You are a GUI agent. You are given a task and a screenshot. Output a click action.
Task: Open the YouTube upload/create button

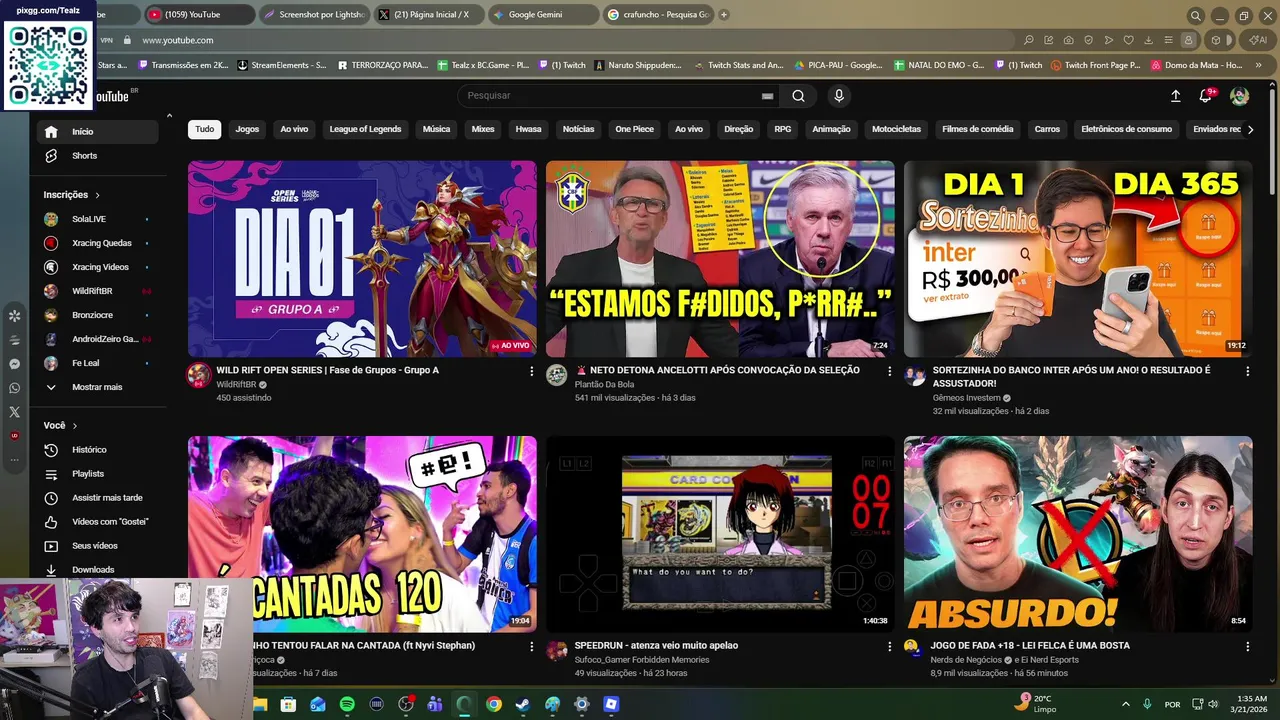point(1175,96)
